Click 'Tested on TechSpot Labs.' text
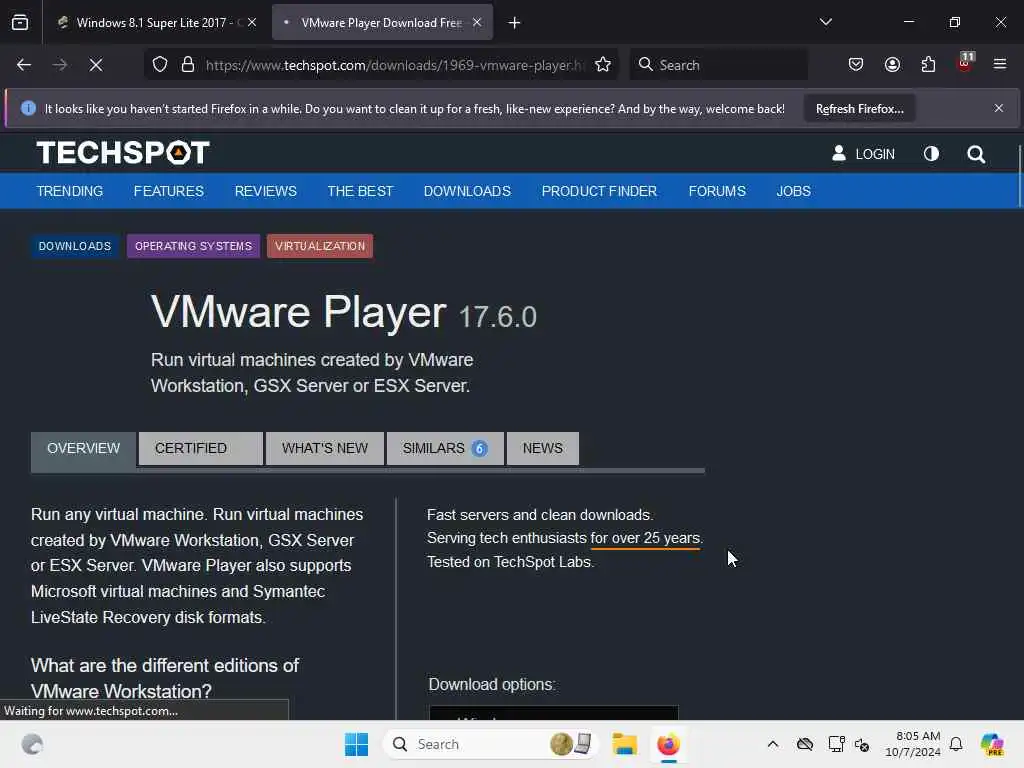 pyautogui.click(x=510, y=562)
